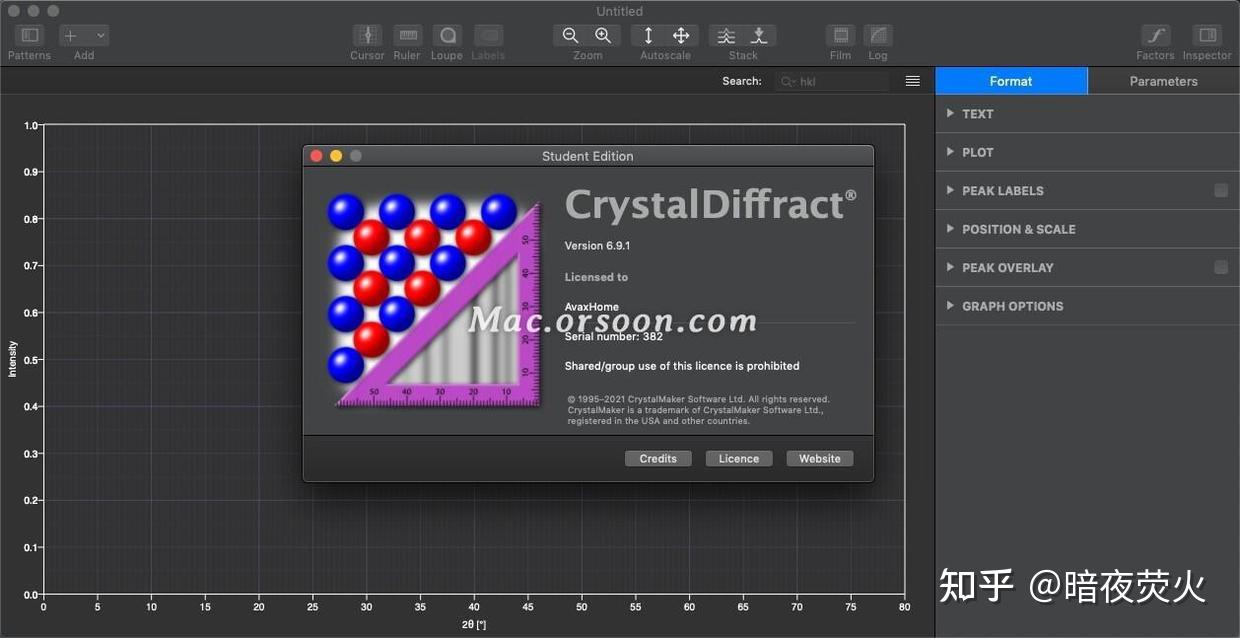The width and height of the screenshot is (1240, 638).
Task: Zoom out with the minus magnifier
Action: pyautogui.click(x=570, y=35)
